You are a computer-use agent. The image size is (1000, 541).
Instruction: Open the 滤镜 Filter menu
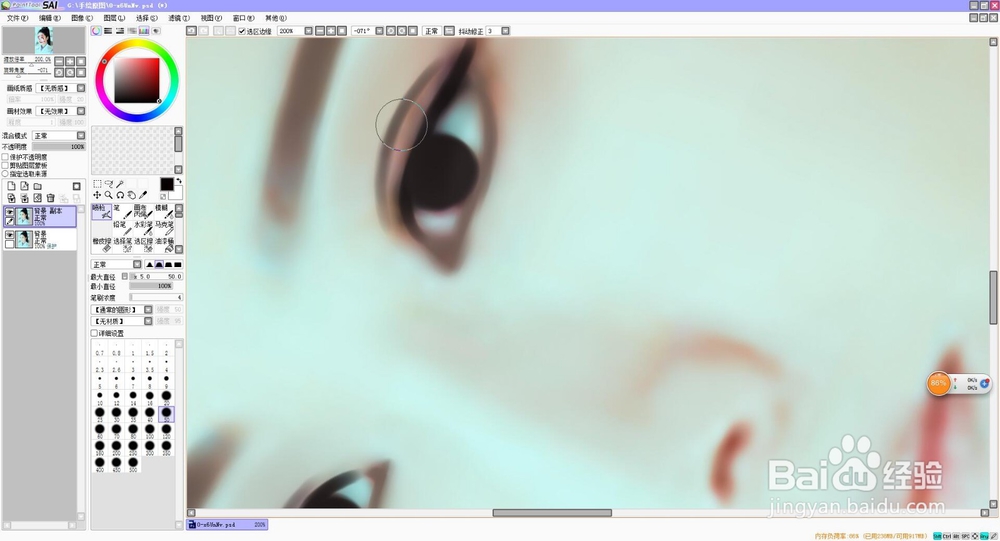179,18
